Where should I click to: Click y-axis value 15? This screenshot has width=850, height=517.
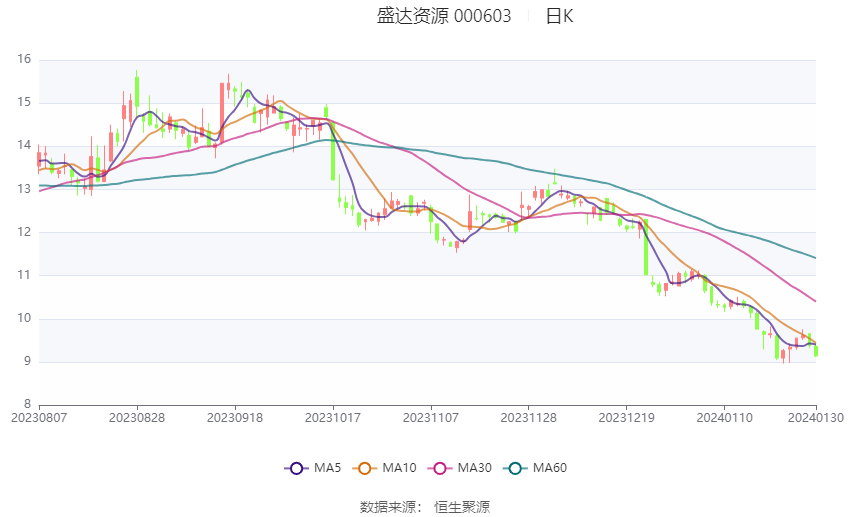pos(24,102)
